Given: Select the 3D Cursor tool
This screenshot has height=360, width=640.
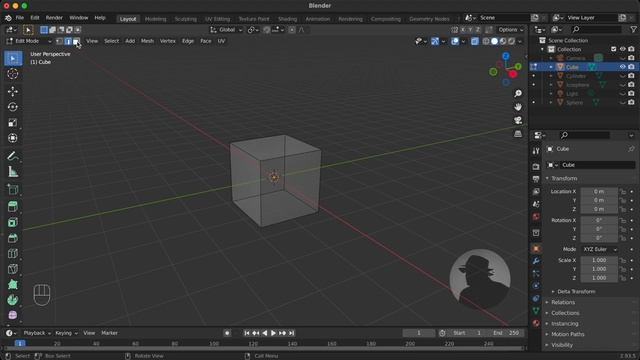Looking at the screenshot, I should click(x=13, y=74).
